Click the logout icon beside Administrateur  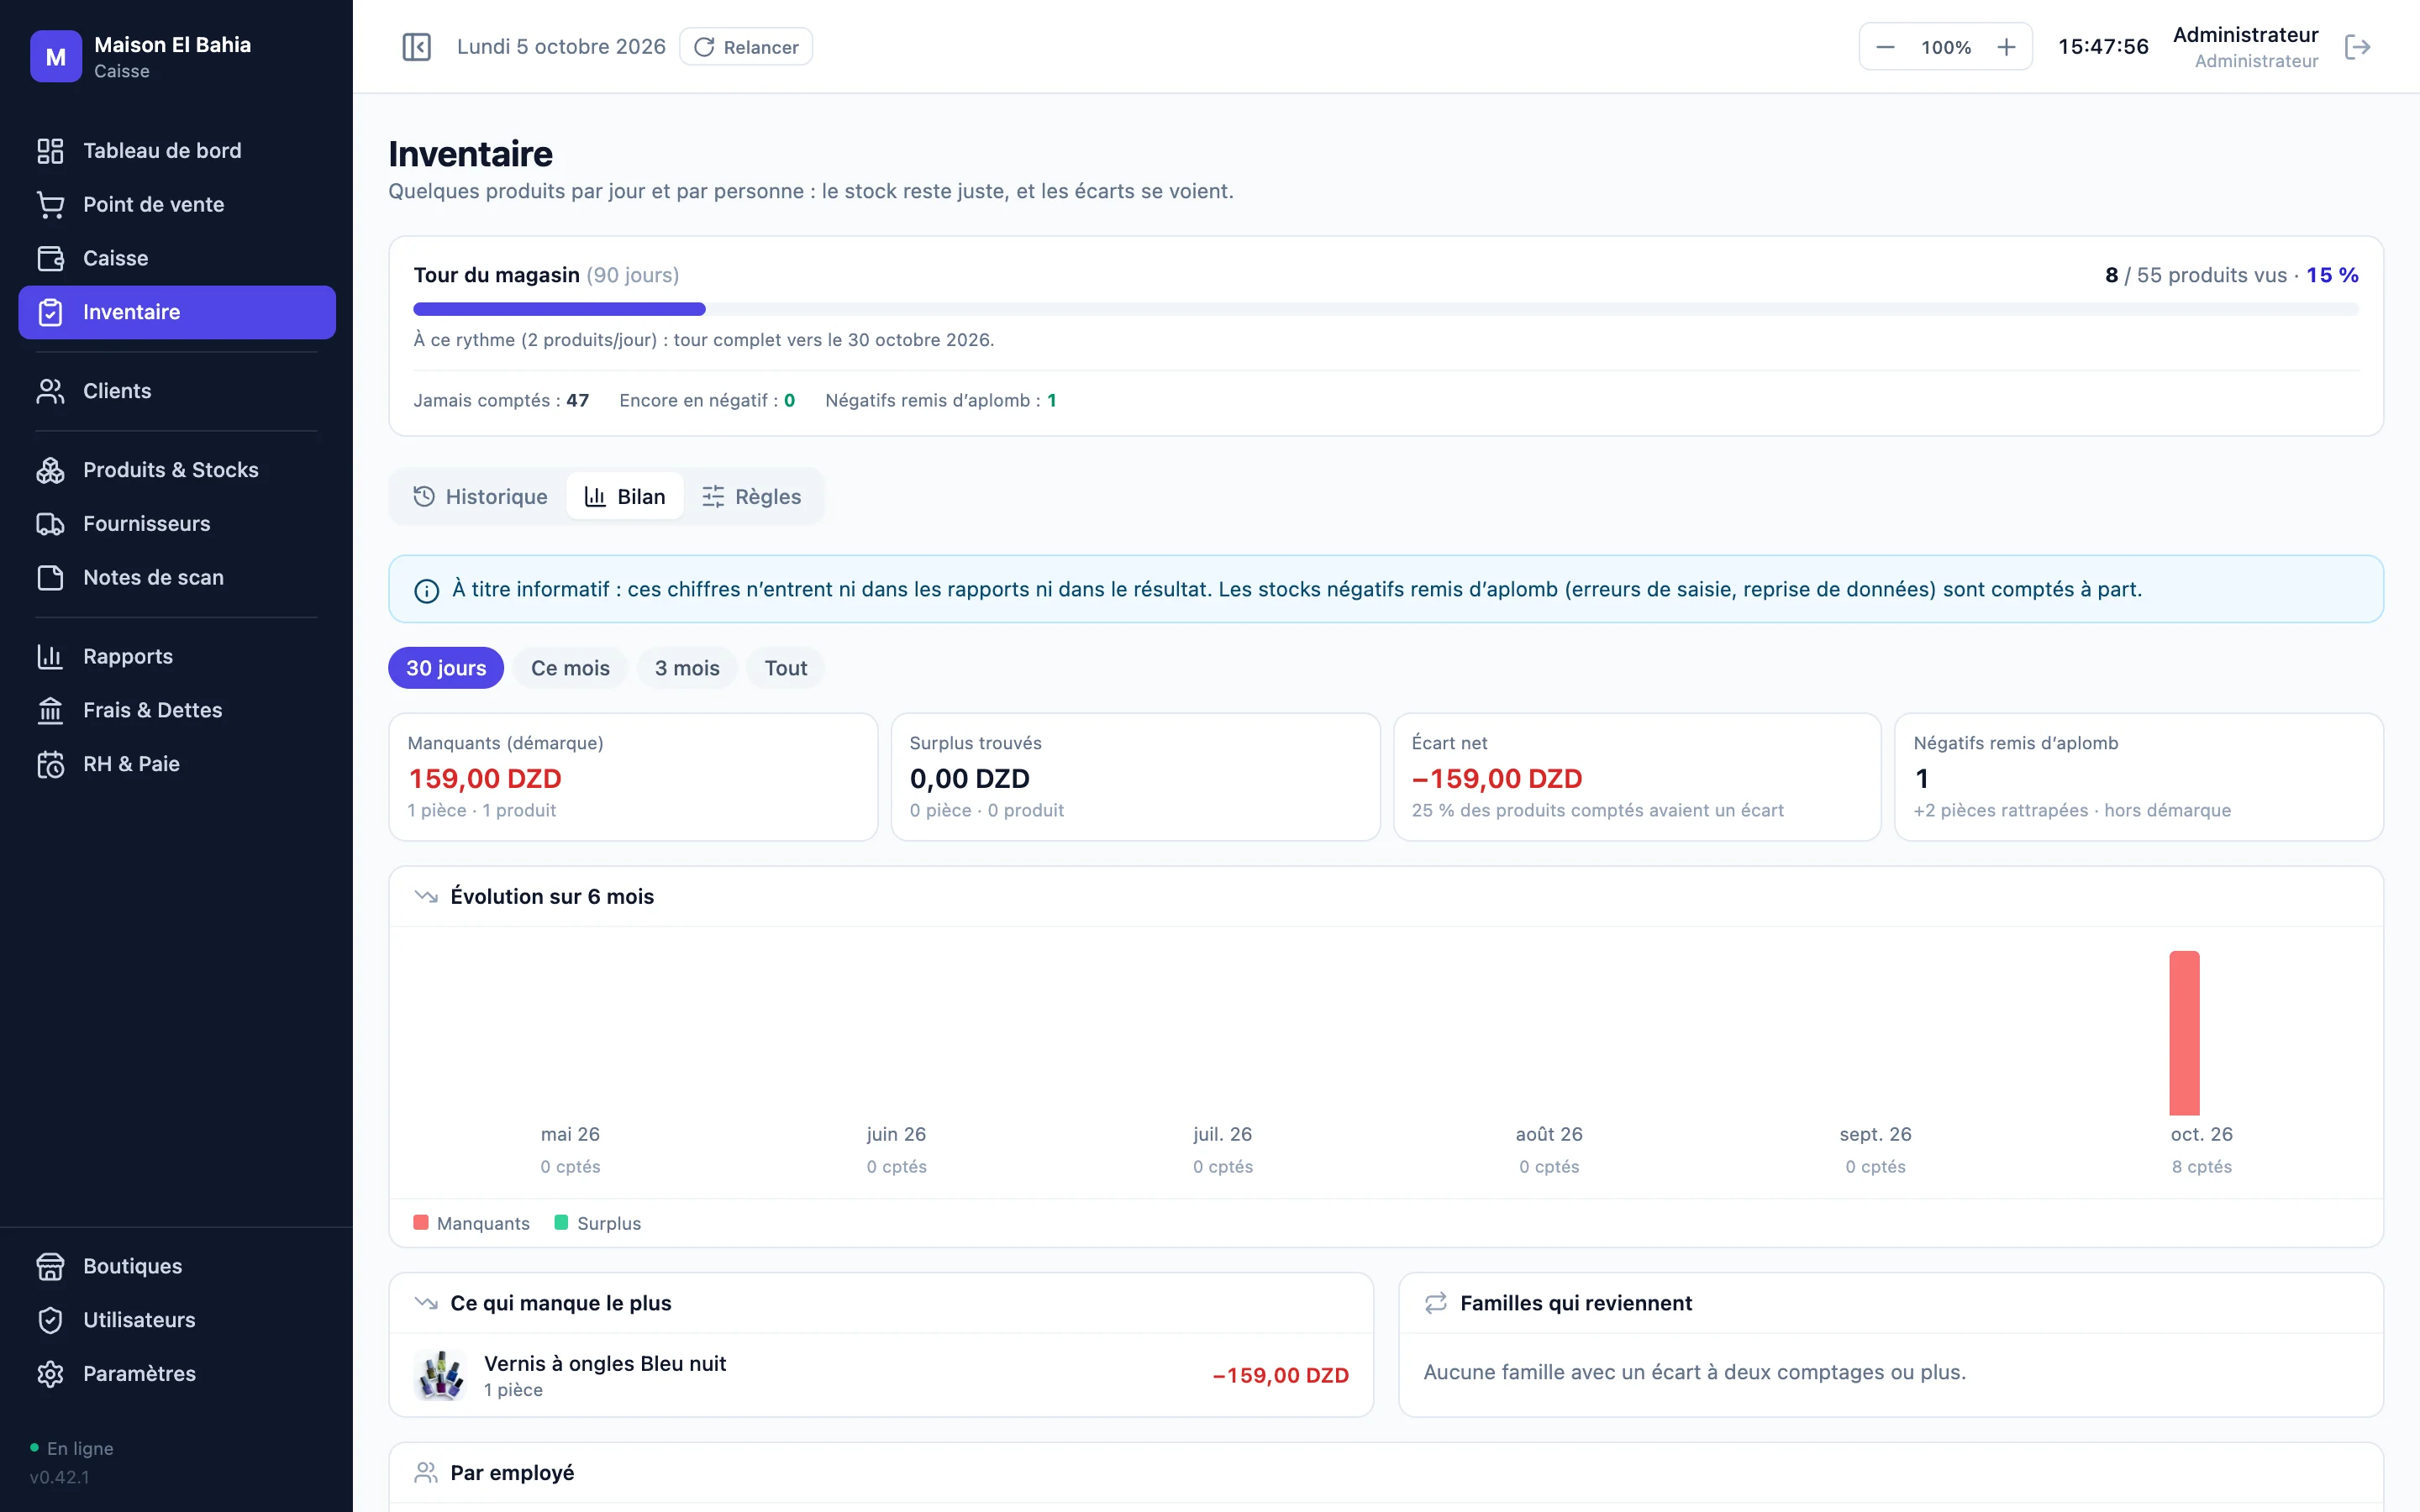(x=2357, y=47)
